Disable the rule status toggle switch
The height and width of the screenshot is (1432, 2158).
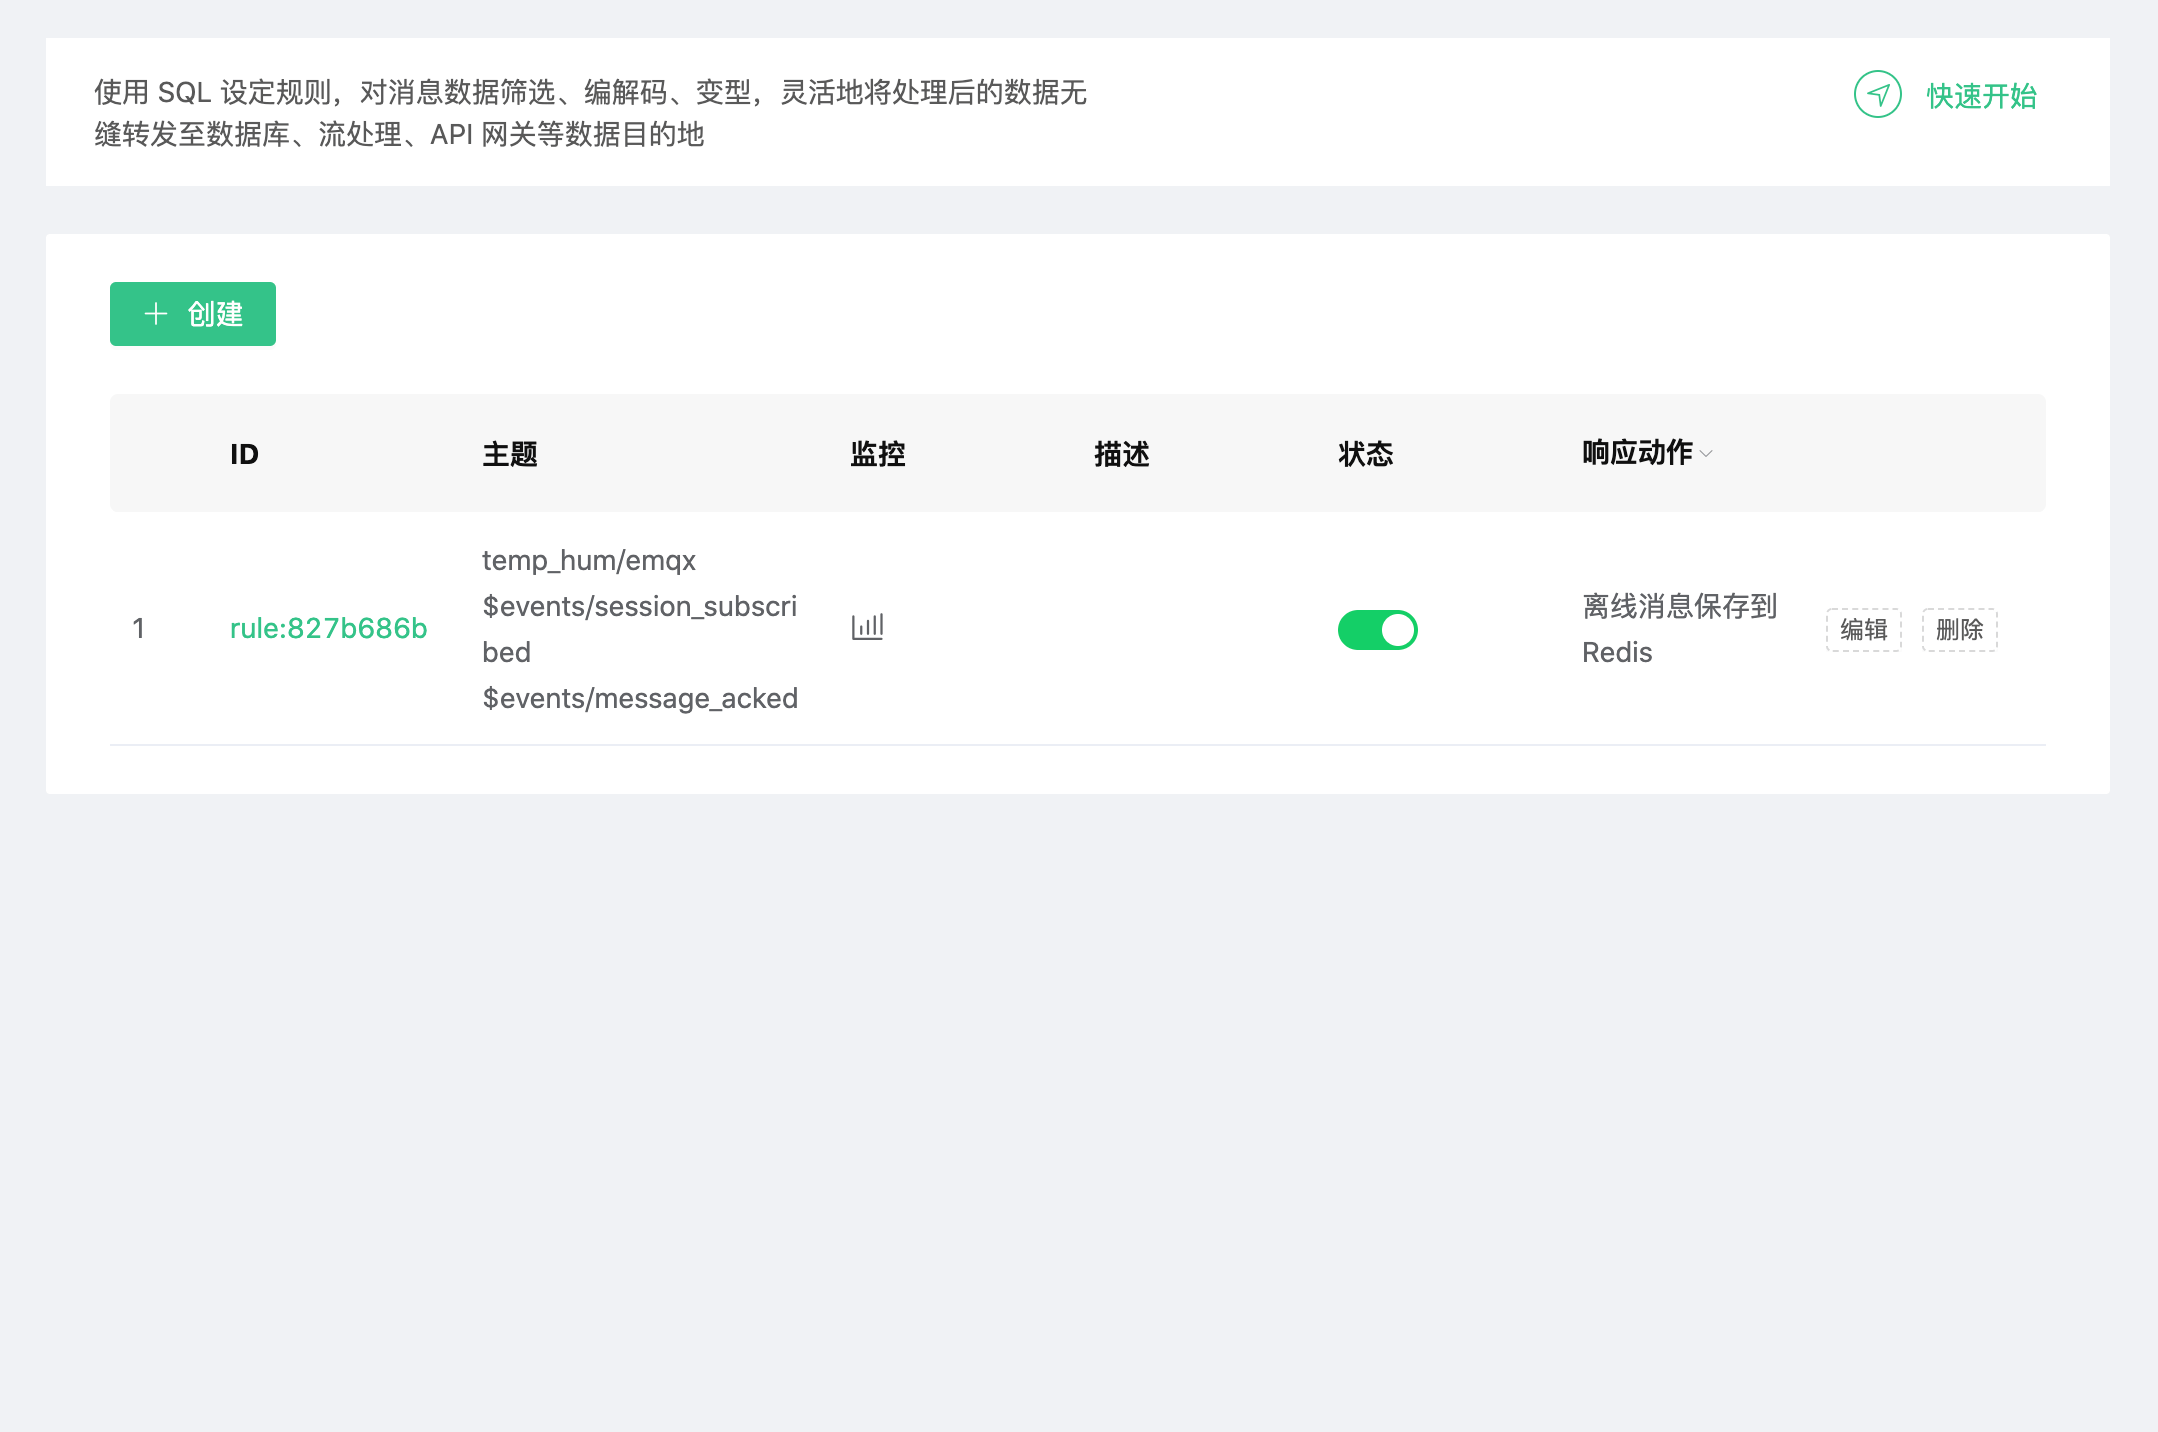tap(1377, 630)
